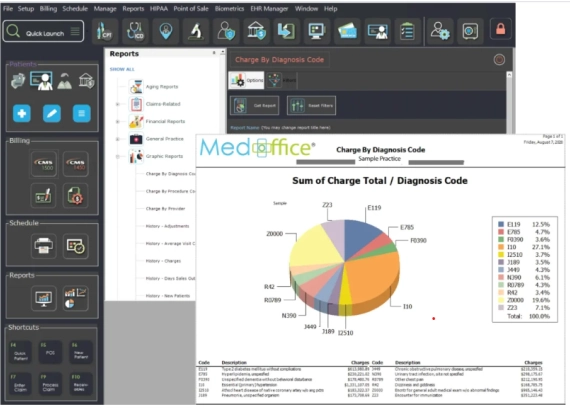The width and height of the screenshot is (570, 412).
Task: Open the Setup menu
Action: point(26,9)
